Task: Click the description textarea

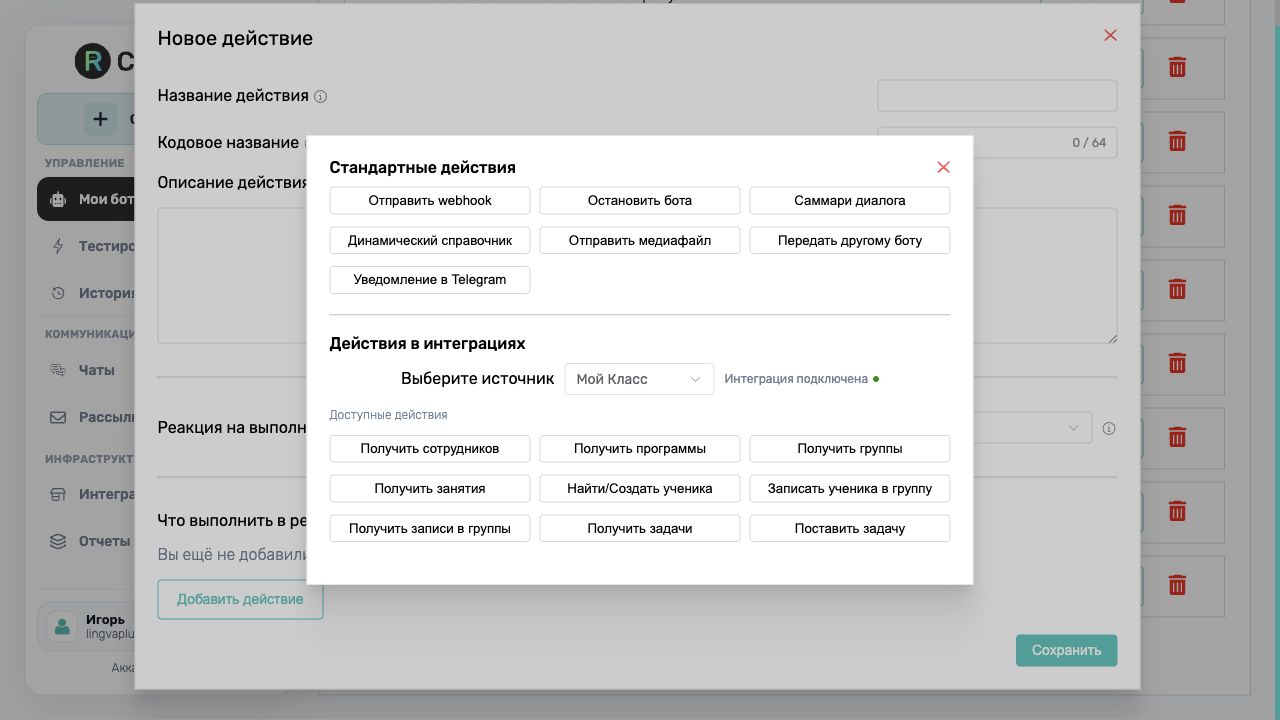Action: coord(637,276)
